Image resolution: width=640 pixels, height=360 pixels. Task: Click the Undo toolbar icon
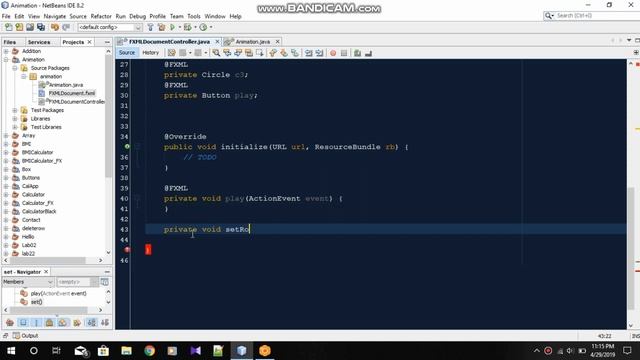tap(55, 27)
